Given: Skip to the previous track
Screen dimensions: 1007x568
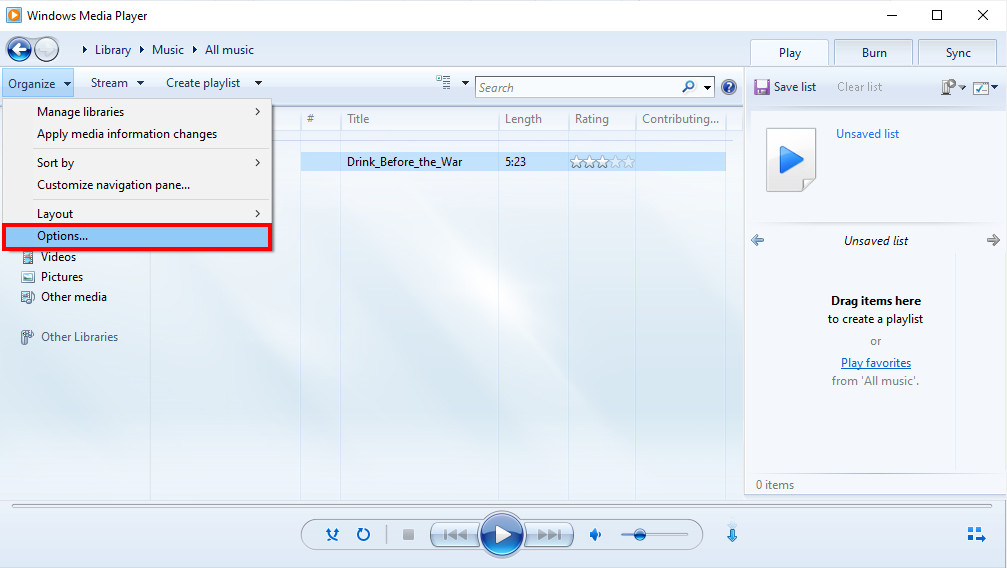Looking at the screenshot, I should 455,535.
